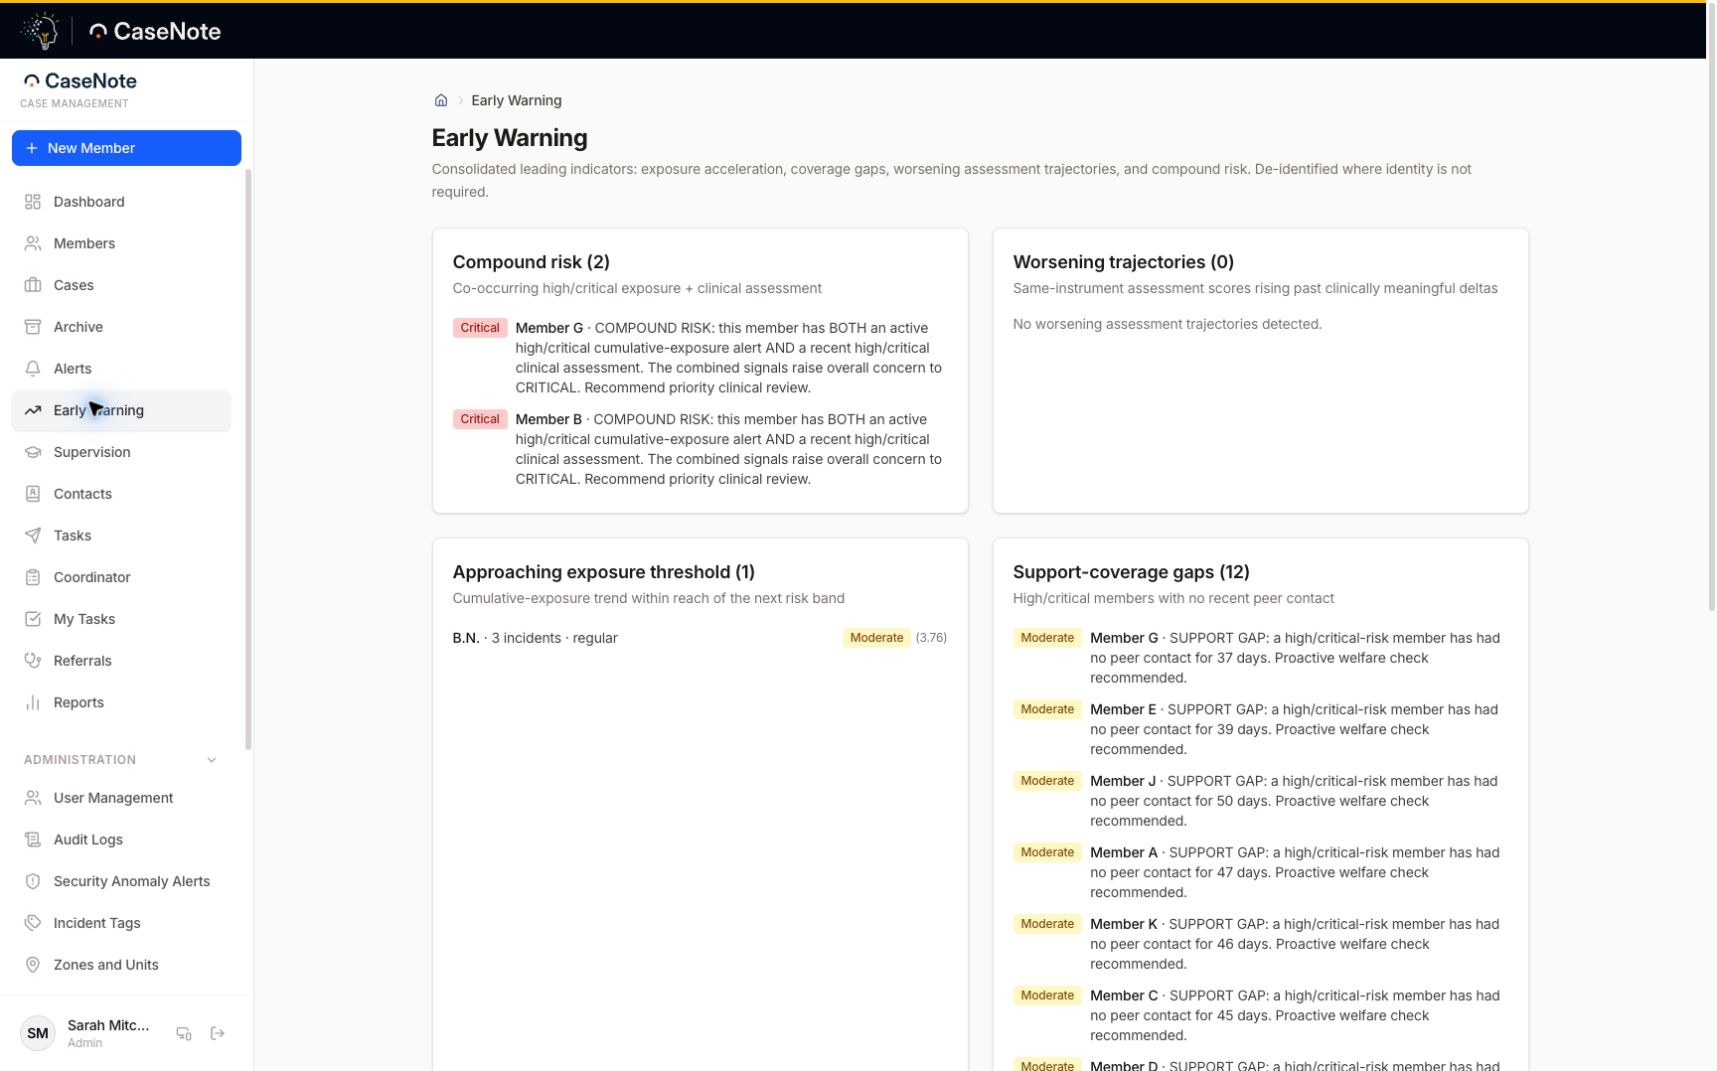Screen dimensions: 1717x1071
Task: Click the Security Anomaly Alerts shield icon
Action: [33, 882]
